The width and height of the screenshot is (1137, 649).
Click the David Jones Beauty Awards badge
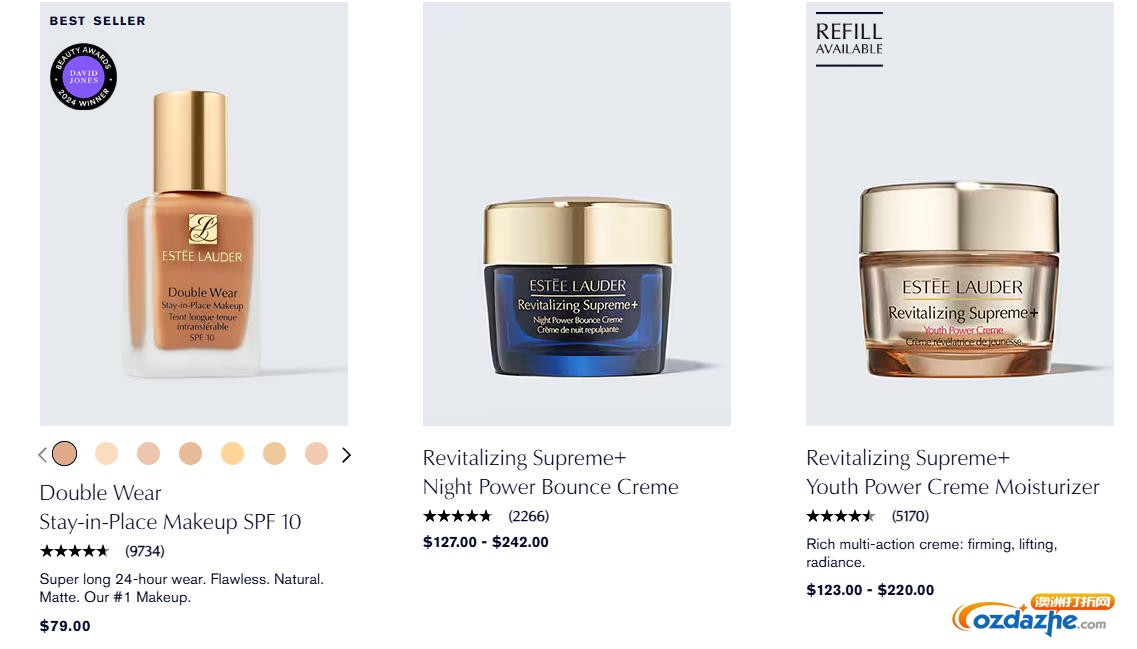84,77
